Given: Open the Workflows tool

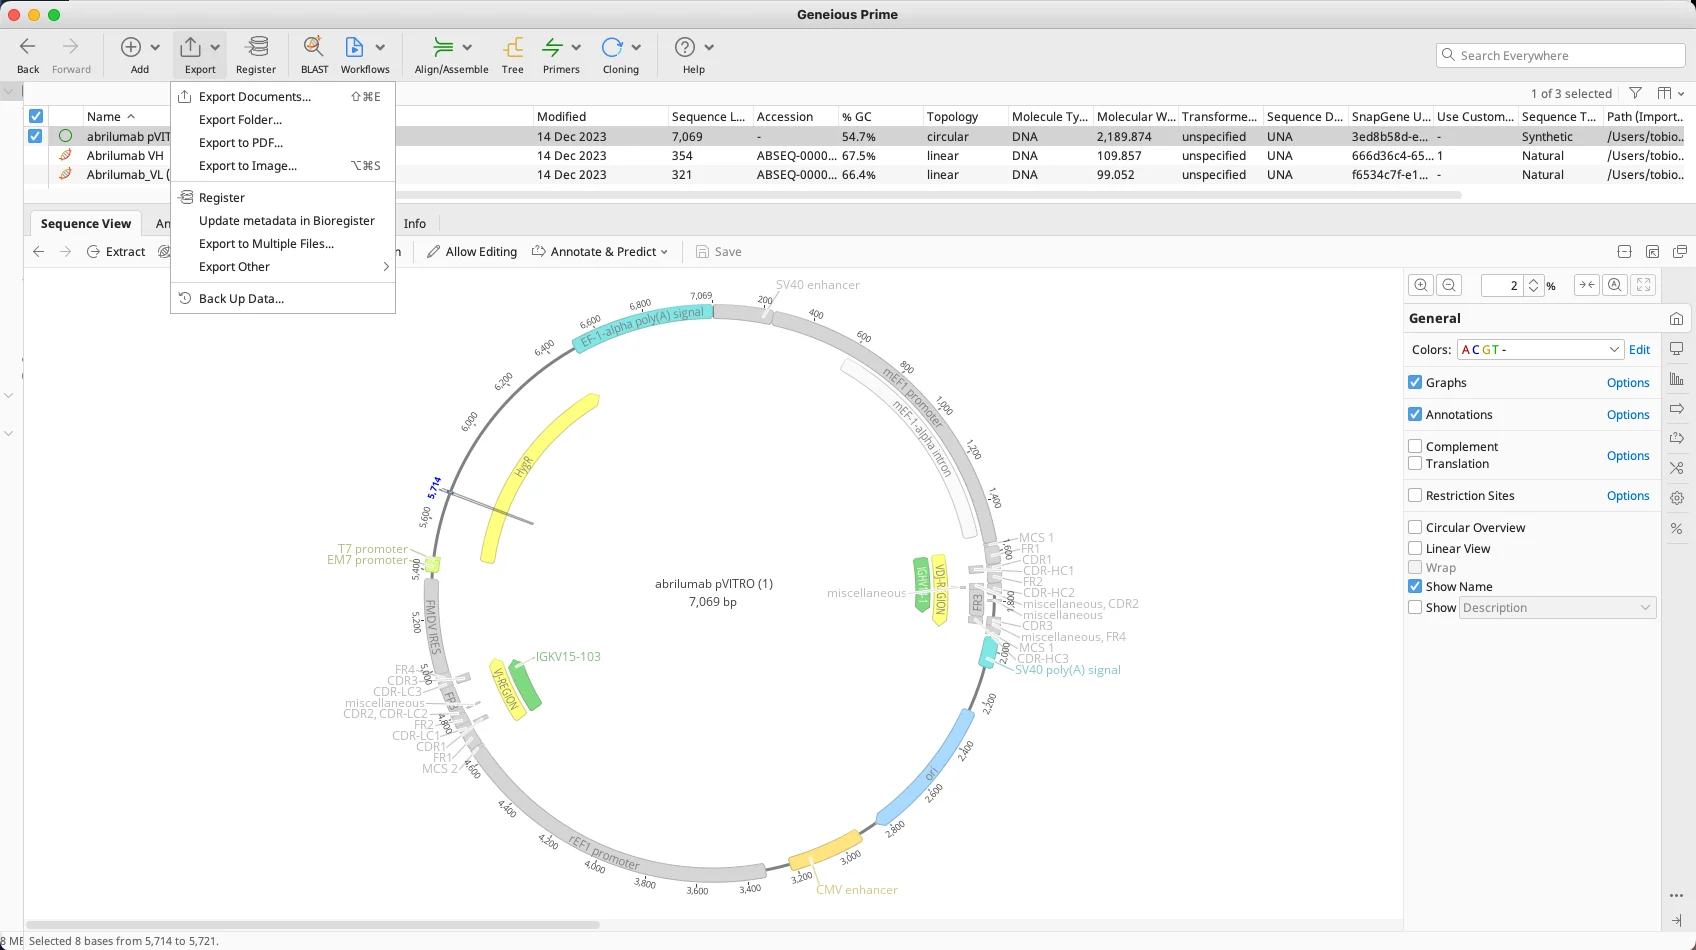Looking at the screenshot, I should [x=354, y=47].
